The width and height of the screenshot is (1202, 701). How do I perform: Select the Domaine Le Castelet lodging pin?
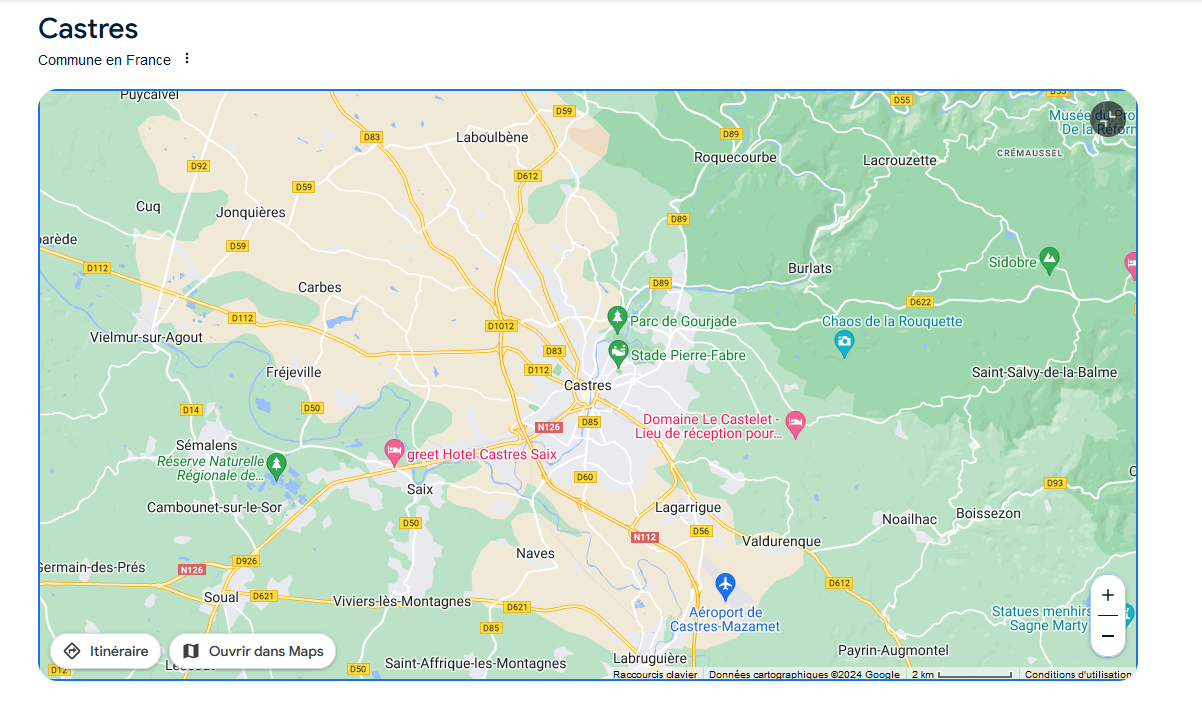(795, 425)
